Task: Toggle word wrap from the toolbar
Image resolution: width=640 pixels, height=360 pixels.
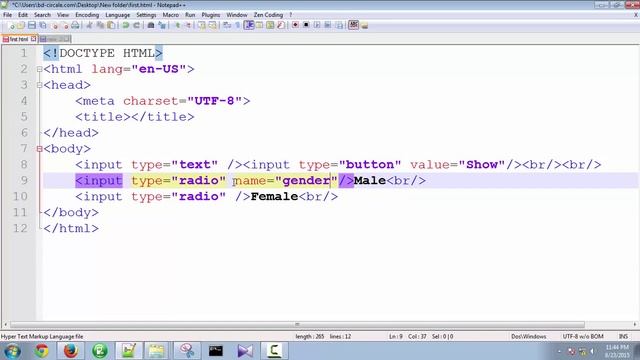Action: pyautogui.click(x=226, y=25)
